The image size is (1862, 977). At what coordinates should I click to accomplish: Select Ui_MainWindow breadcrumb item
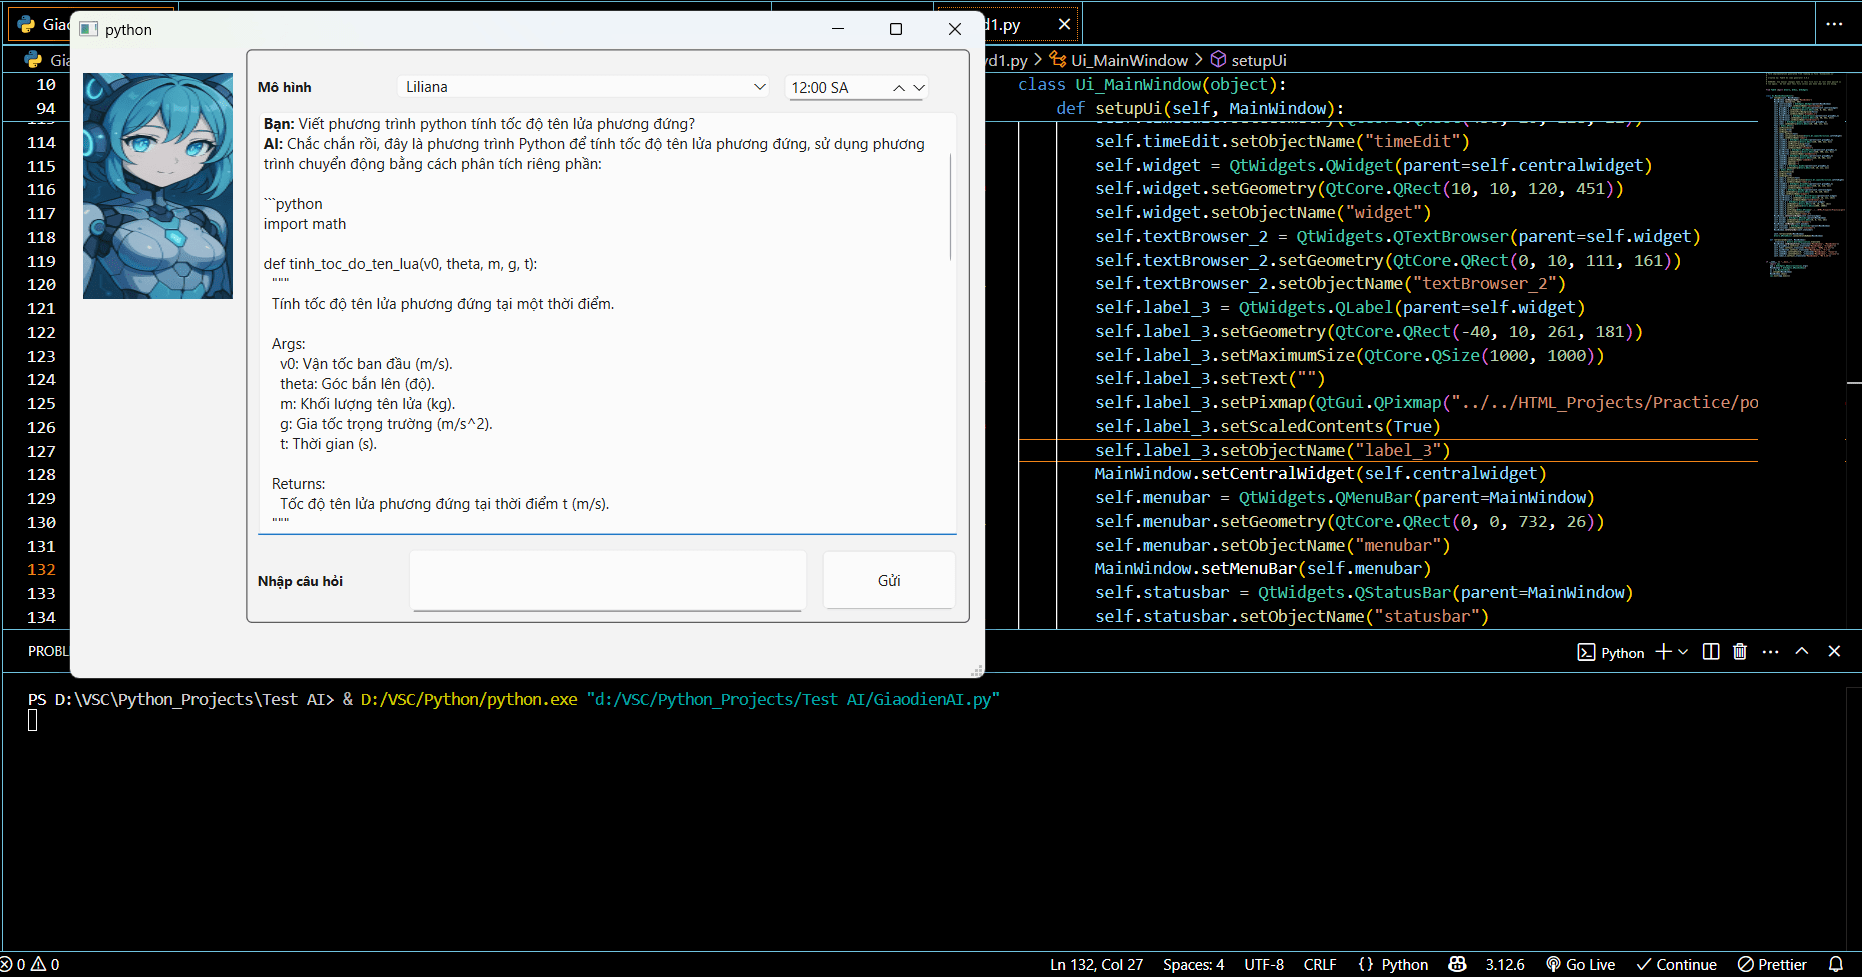coord(1129,60)
